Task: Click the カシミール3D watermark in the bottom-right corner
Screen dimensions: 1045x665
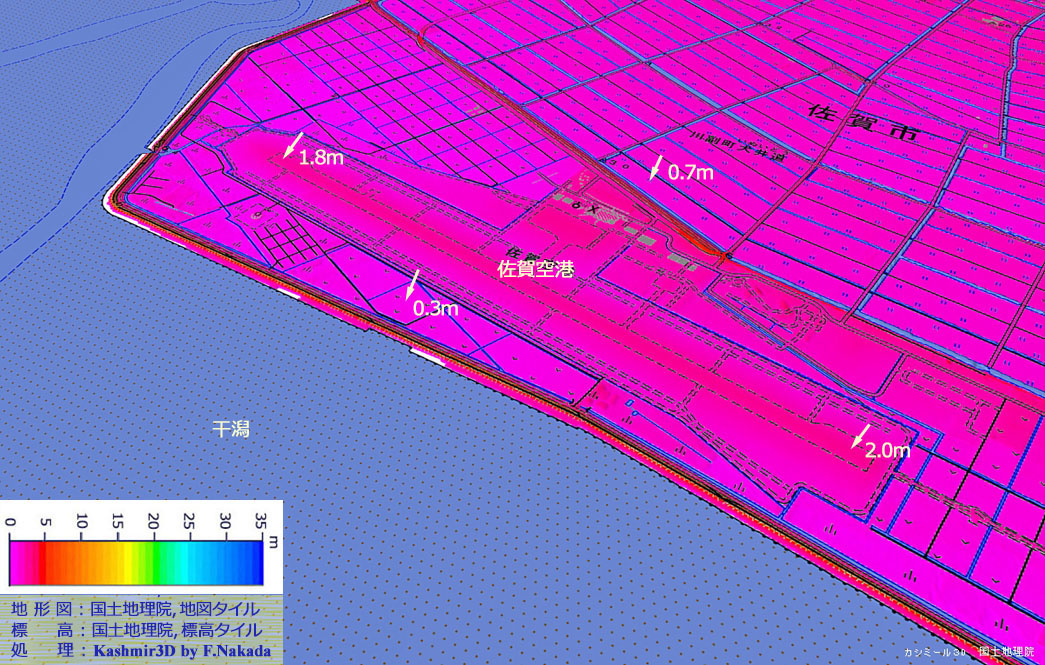Action: [935, 651]
